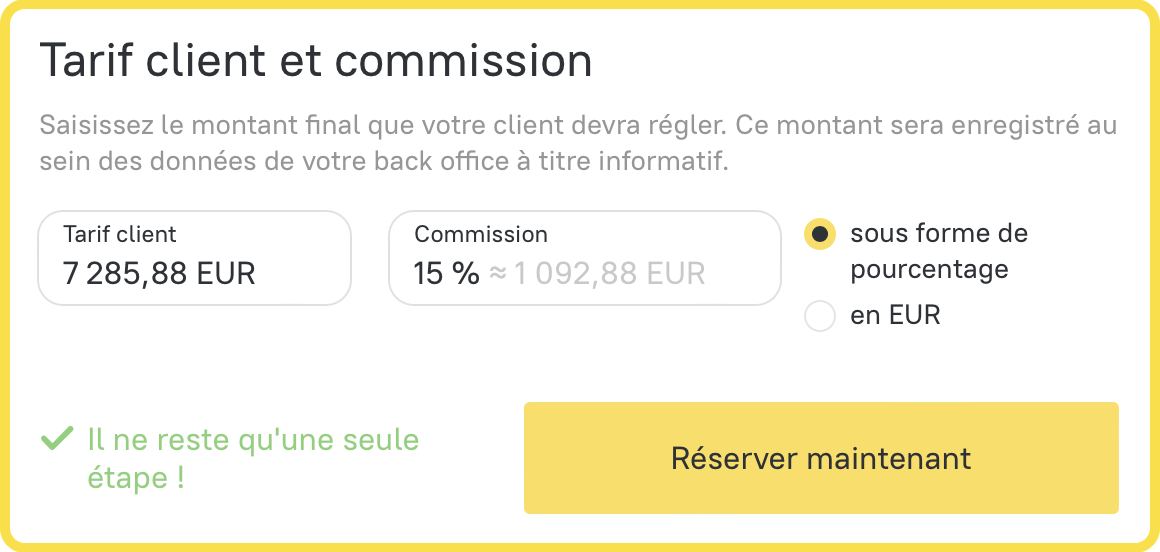Image resolution: width=1160 pixels, height=552 pixels.
Task: Focus the Tarif client input field
Action: [194, 258]
